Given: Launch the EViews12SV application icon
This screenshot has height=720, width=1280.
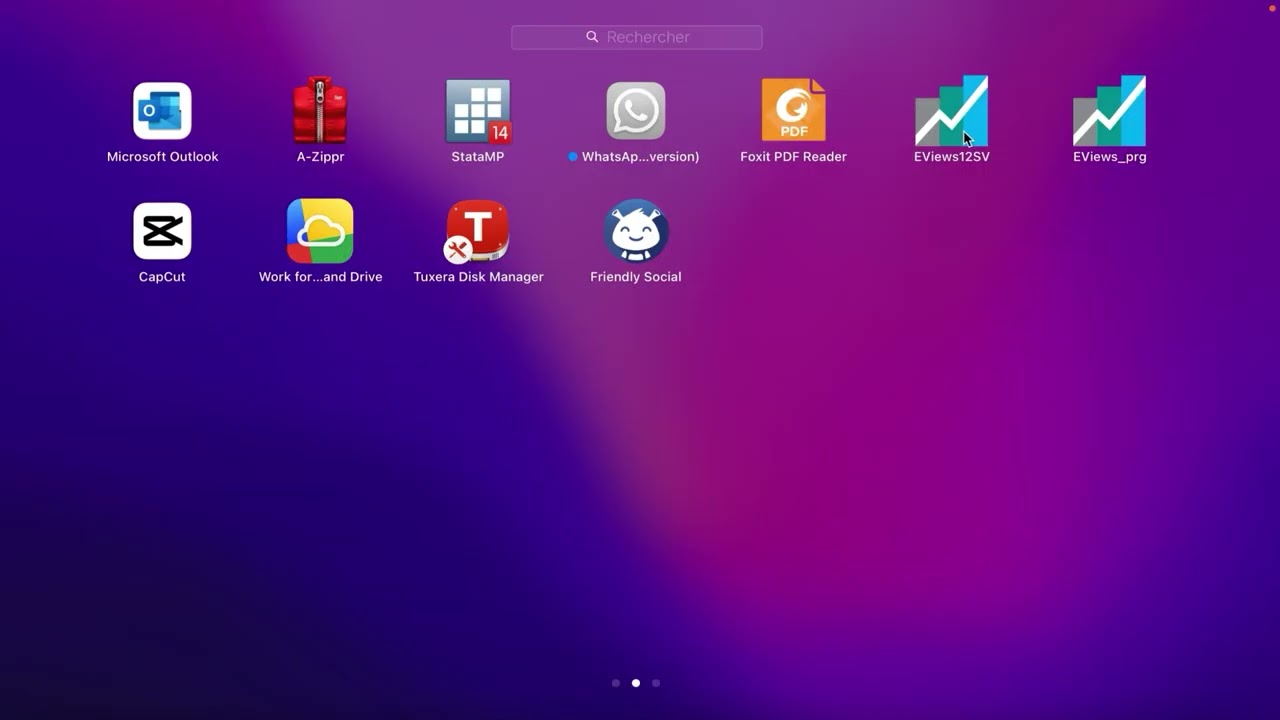Looking at the screenshot, I should coord(951,111).
